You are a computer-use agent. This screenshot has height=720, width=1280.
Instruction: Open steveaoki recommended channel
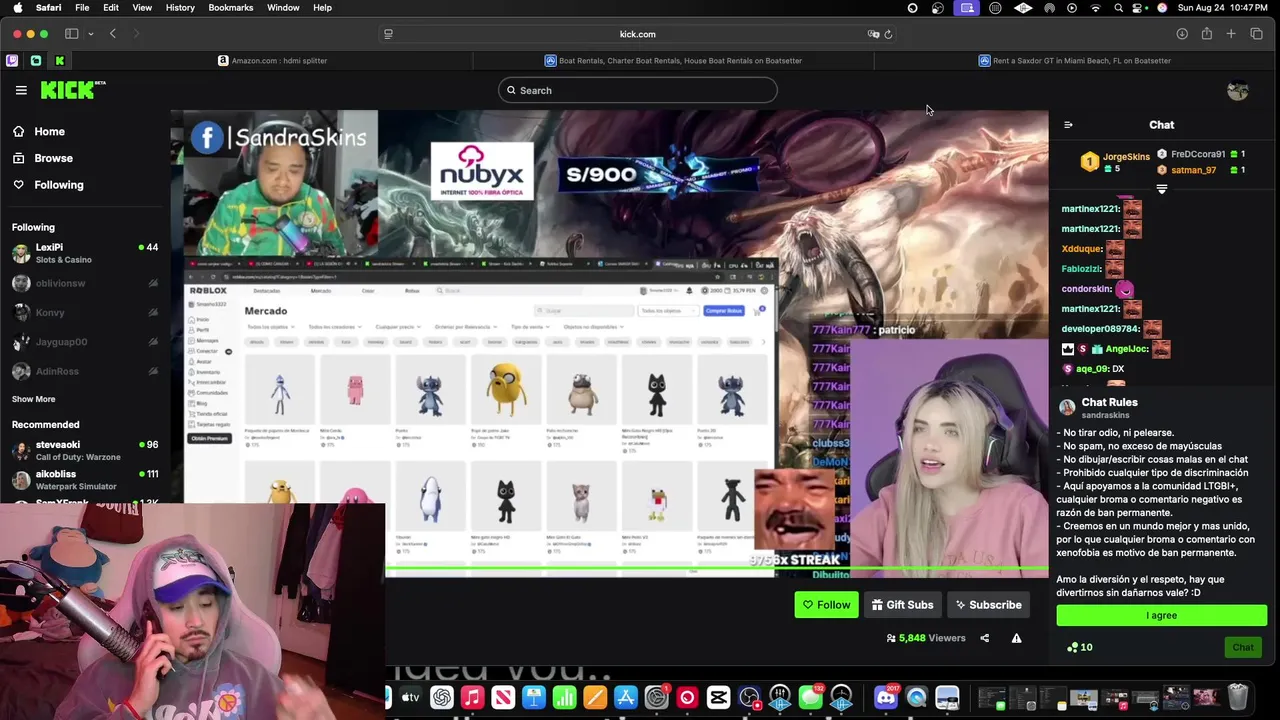(85, 450)
